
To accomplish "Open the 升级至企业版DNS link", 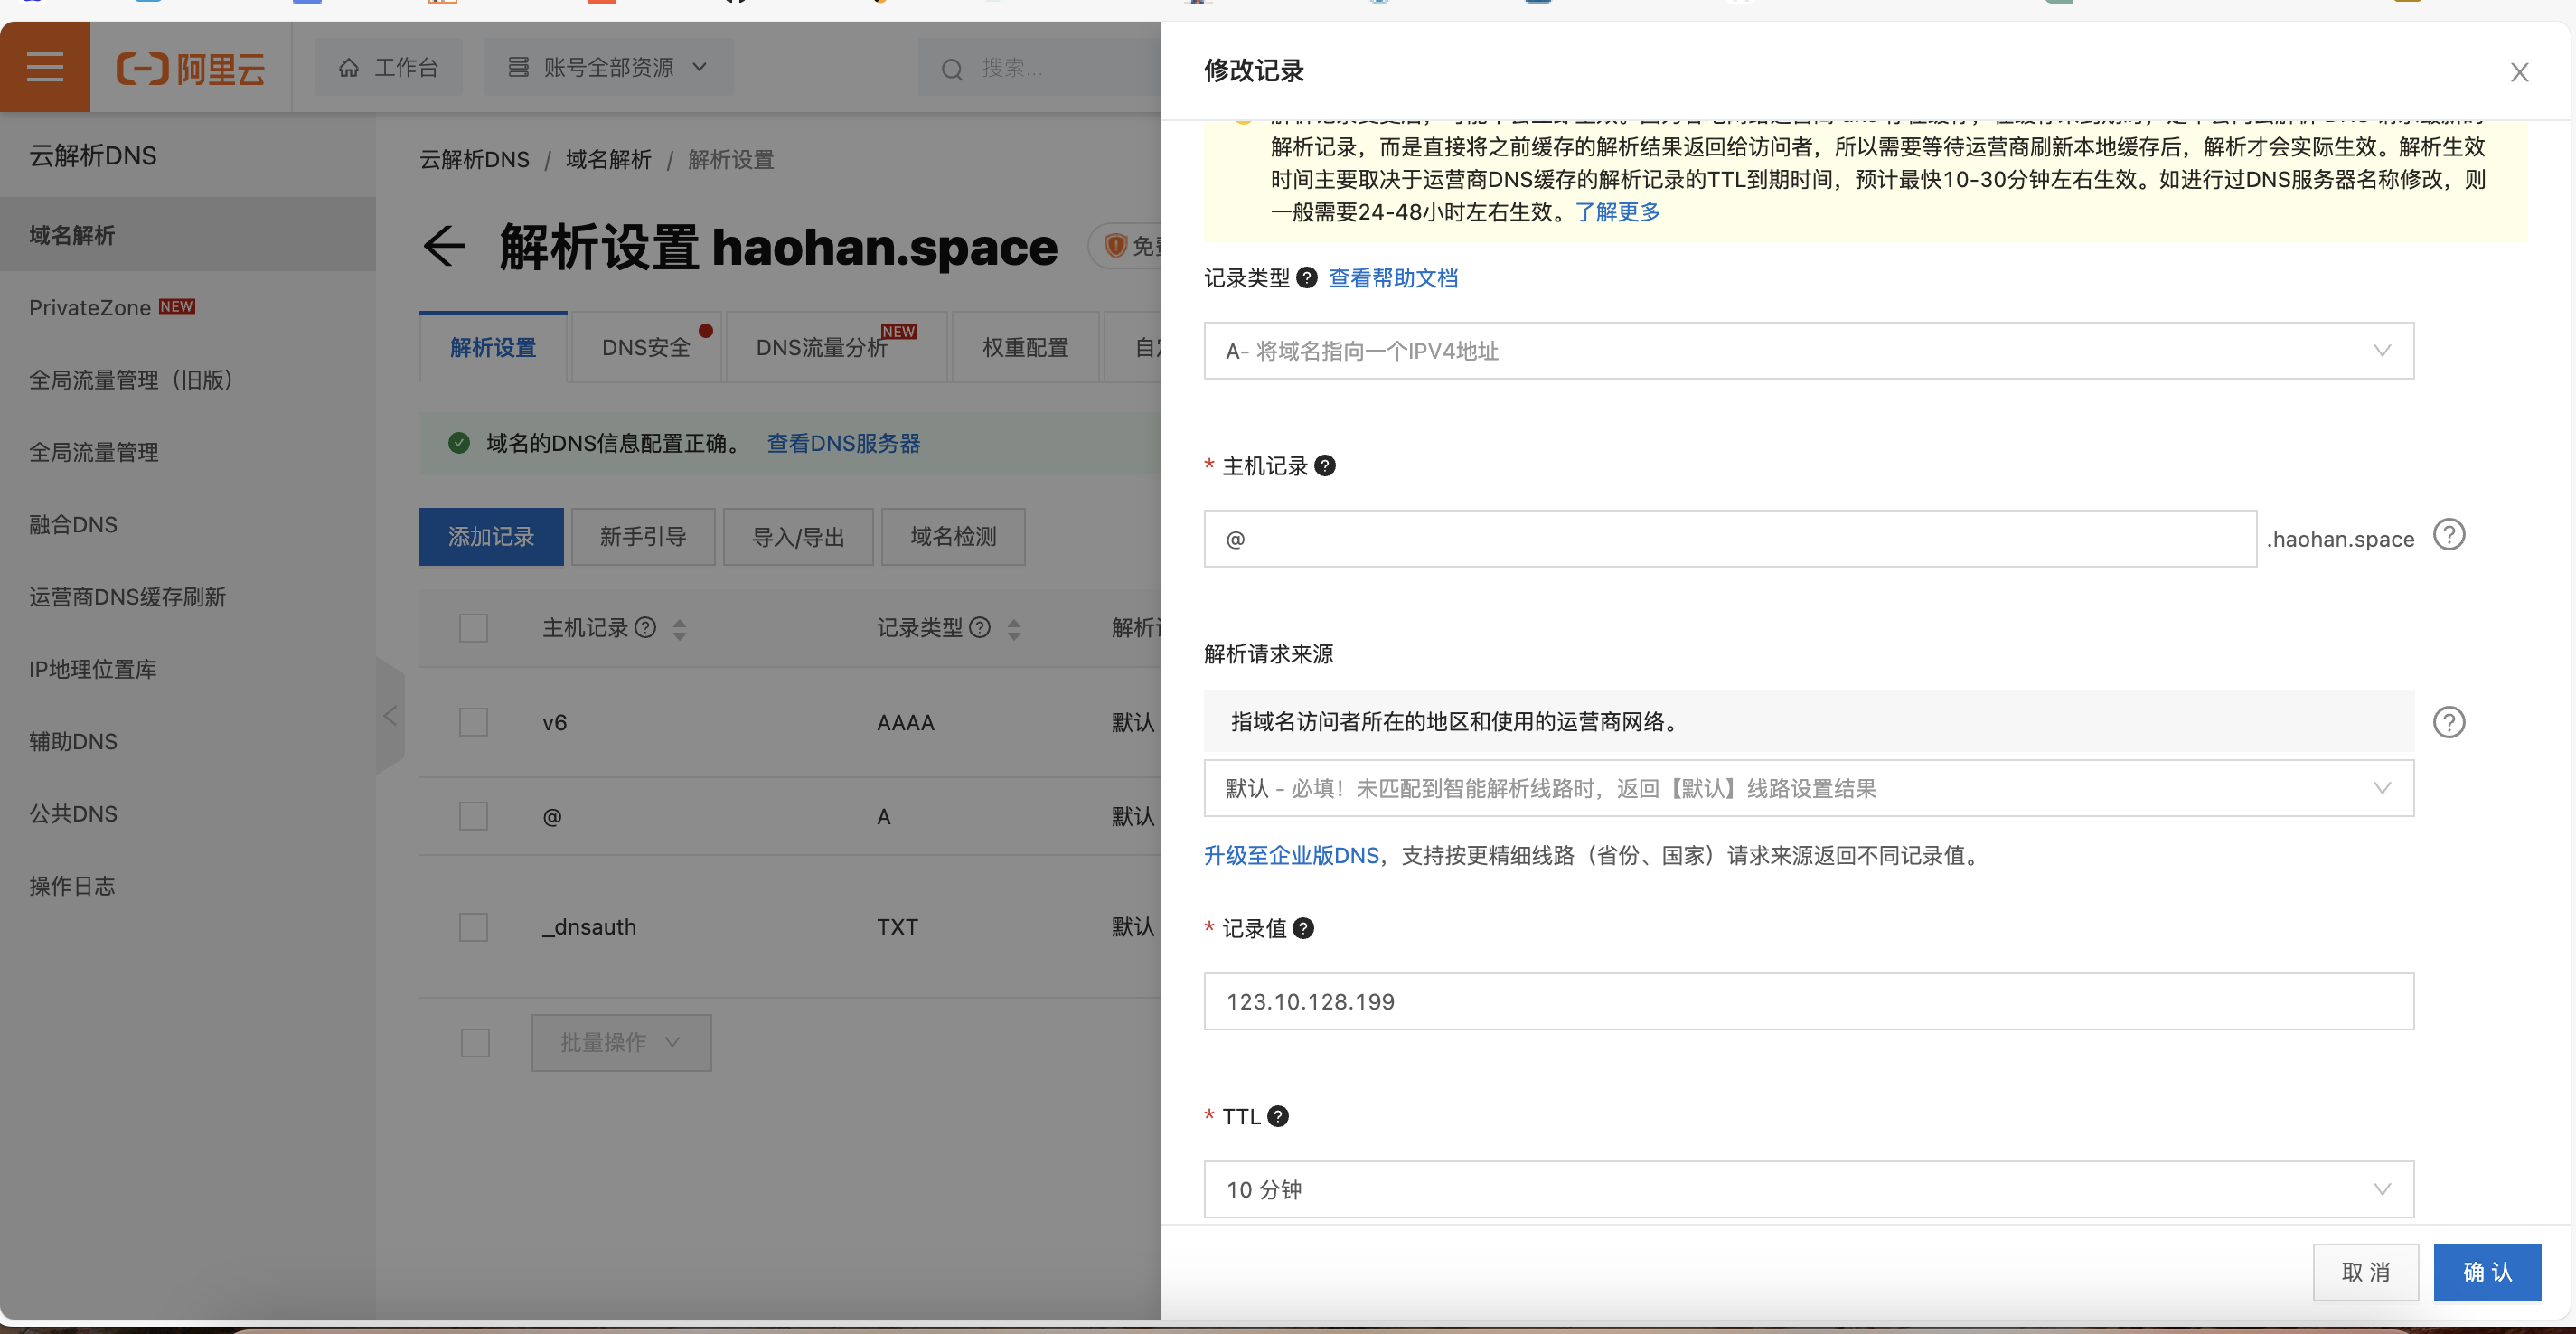I will pyautogui.click(x=1291, y=856).
